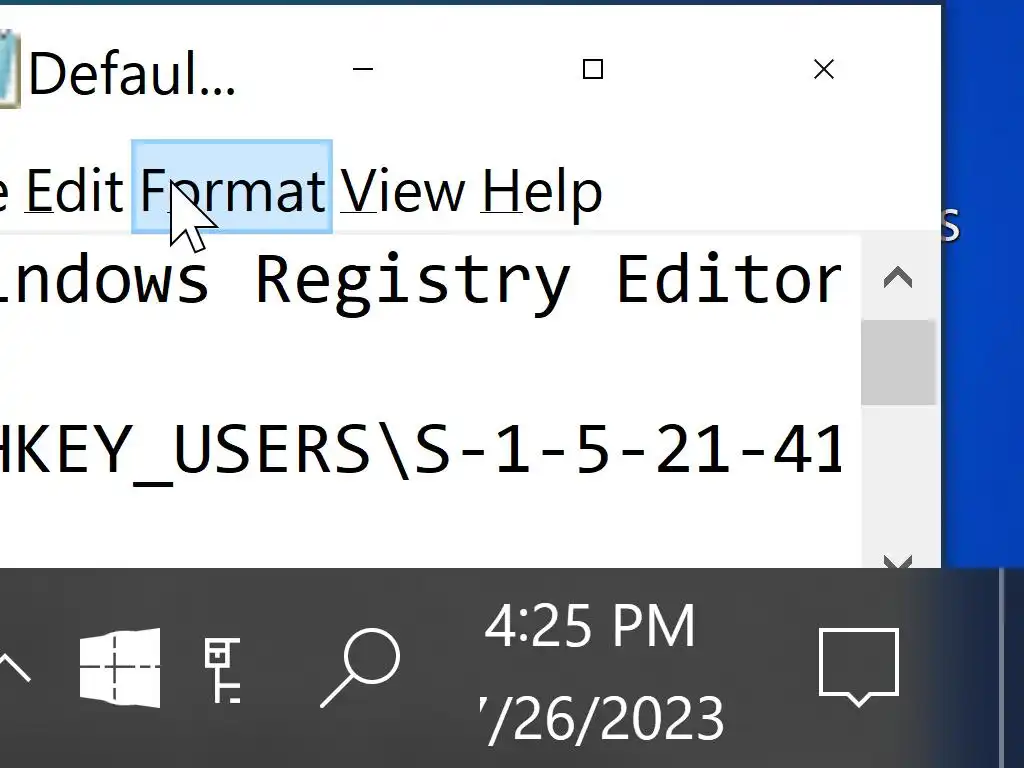Screen dimensions: 1024x768
Task: Click the scrollbar up arrow
Action: tap(898, 278)
